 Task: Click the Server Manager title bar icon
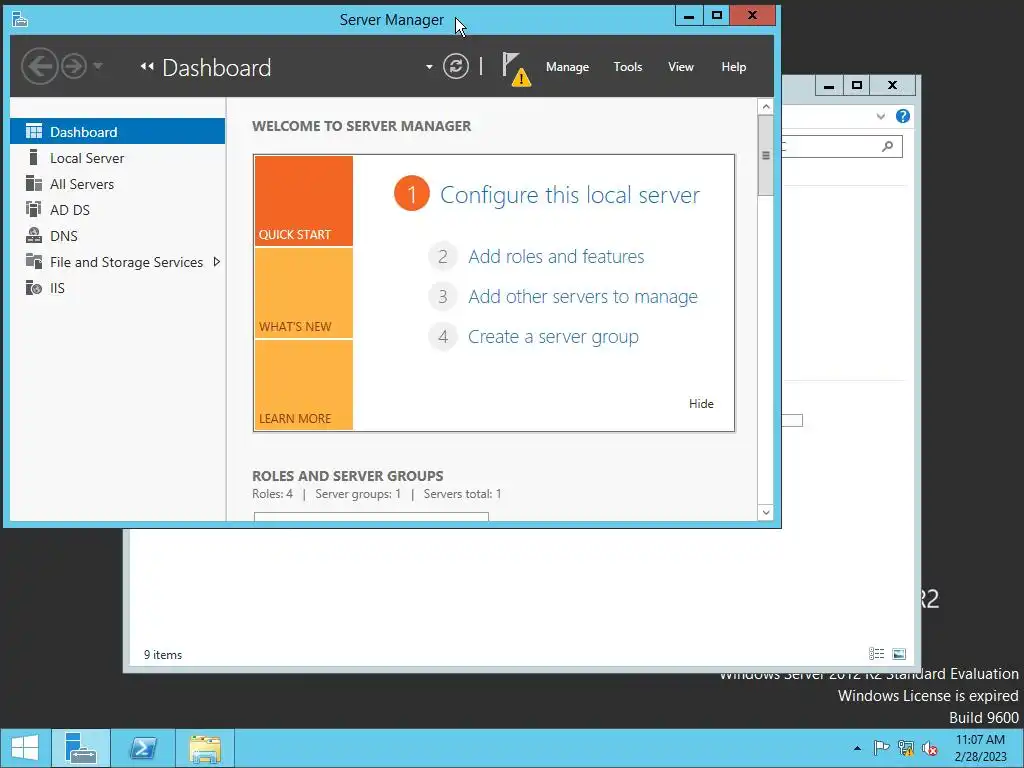click(20, 20)
